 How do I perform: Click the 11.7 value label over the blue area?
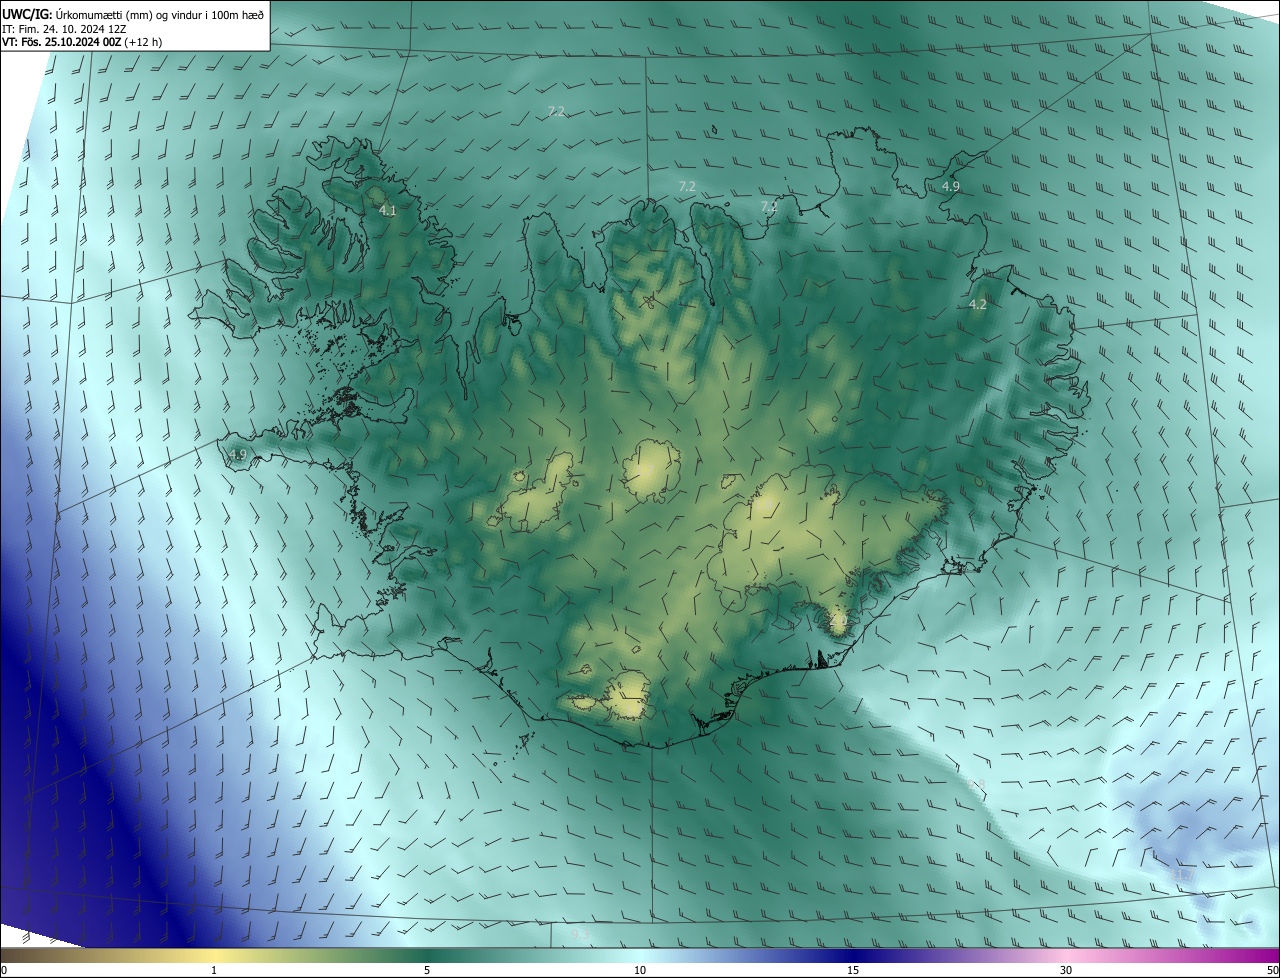[x=1183, y=875]
